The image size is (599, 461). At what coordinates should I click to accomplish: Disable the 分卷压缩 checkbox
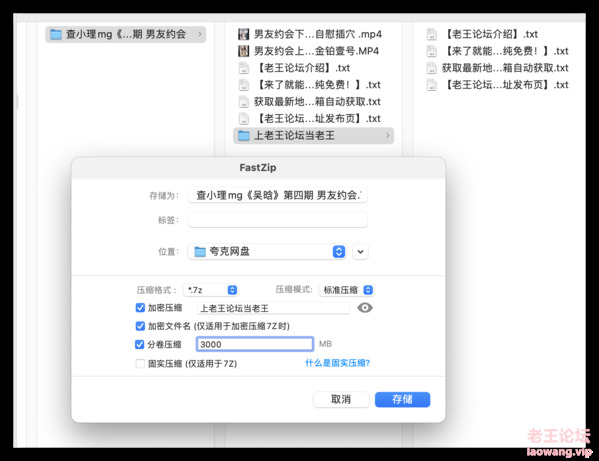pos(139,344)
